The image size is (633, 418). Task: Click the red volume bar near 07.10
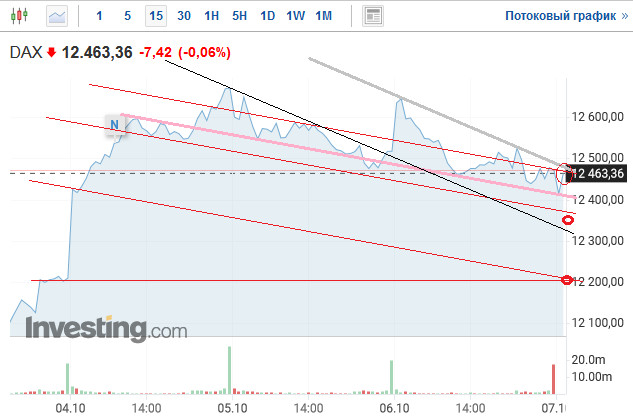click(553, 379)
